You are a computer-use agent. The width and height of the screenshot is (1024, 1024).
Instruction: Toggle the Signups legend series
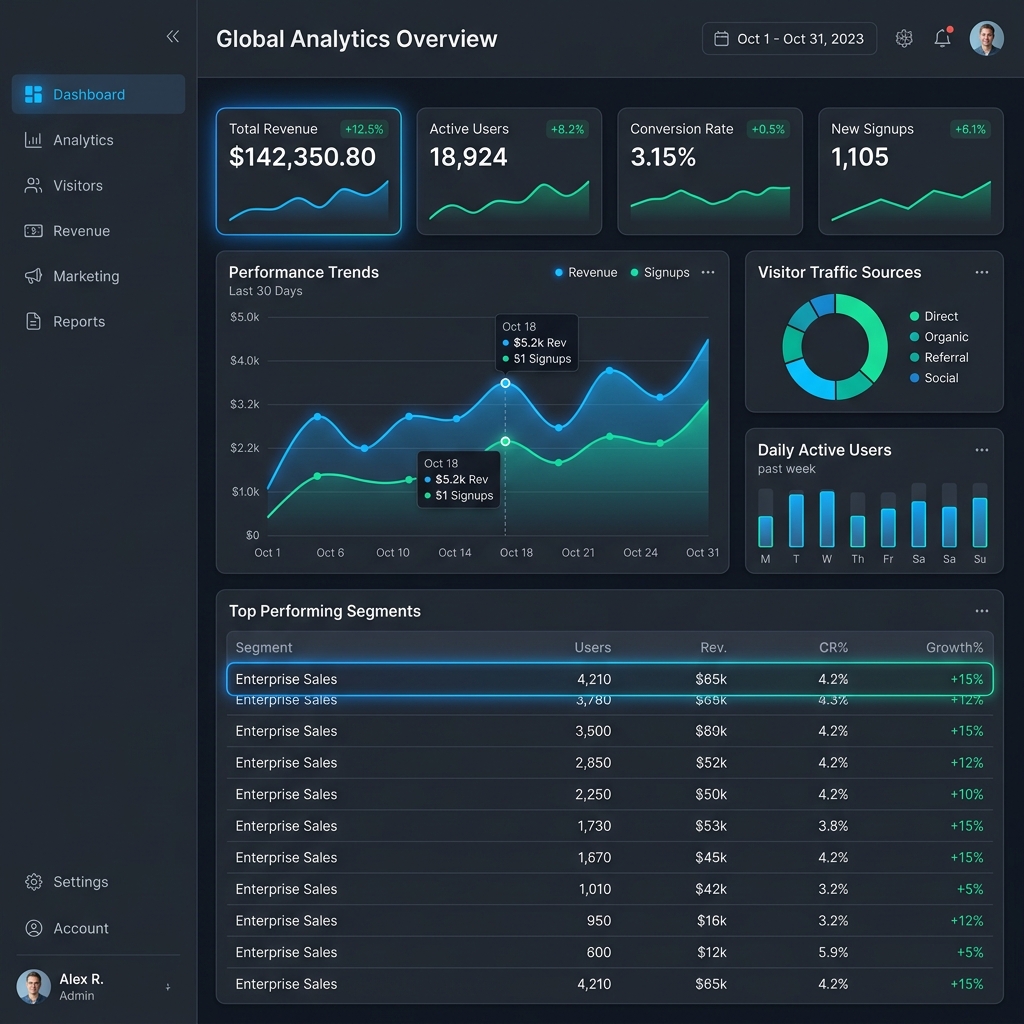click(660, 272)
